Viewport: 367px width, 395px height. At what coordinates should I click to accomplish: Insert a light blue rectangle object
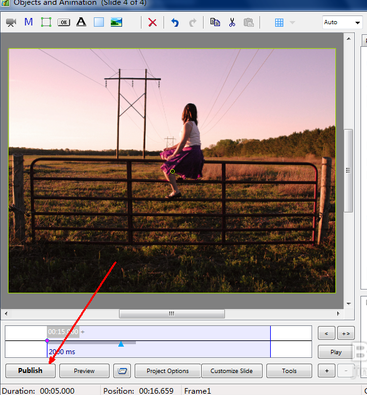[x=99, y=22]
